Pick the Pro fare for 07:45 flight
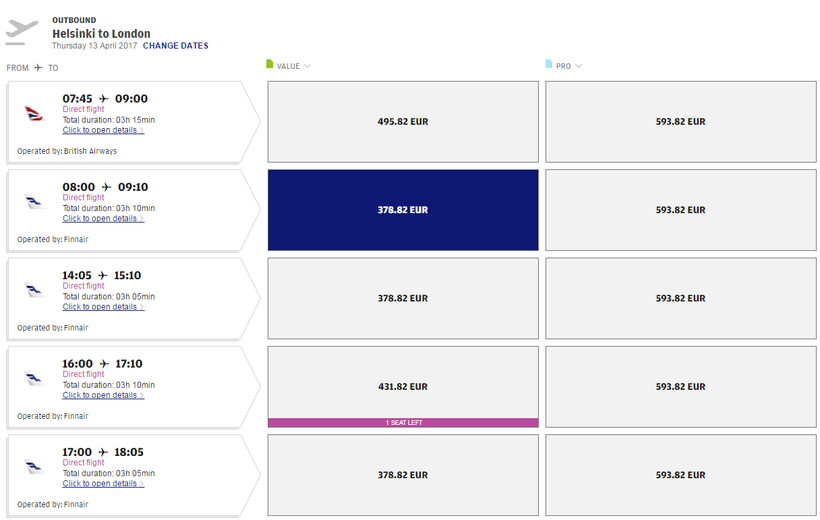Viewport: 820px width, 520px height. [x=681, y=122]
